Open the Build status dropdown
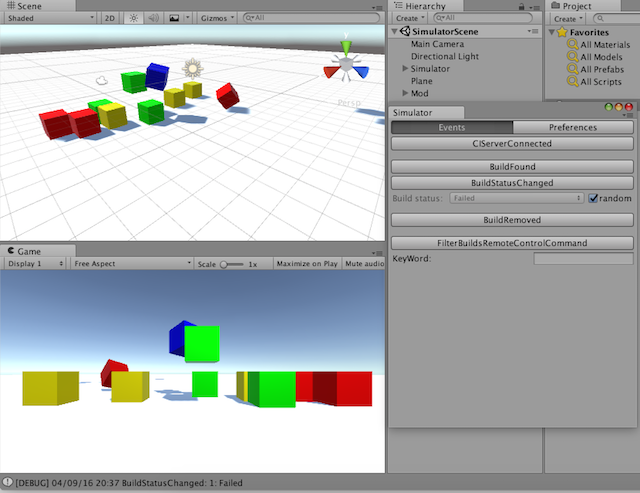The height and width of the screenshot is (493, 640). pos(517,198)
